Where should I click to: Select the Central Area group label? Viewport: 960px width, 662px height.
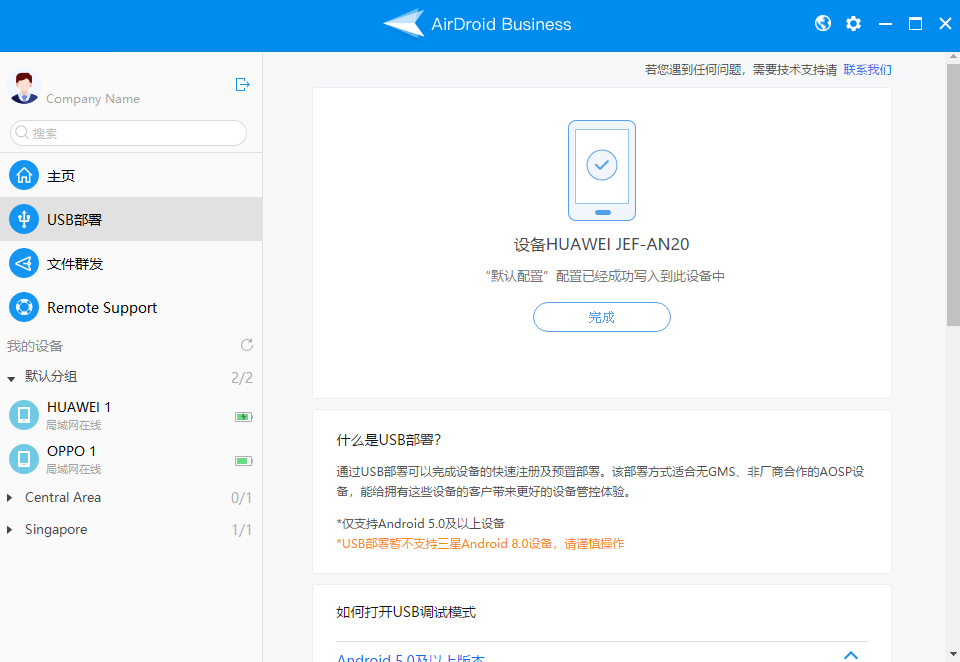63,497
